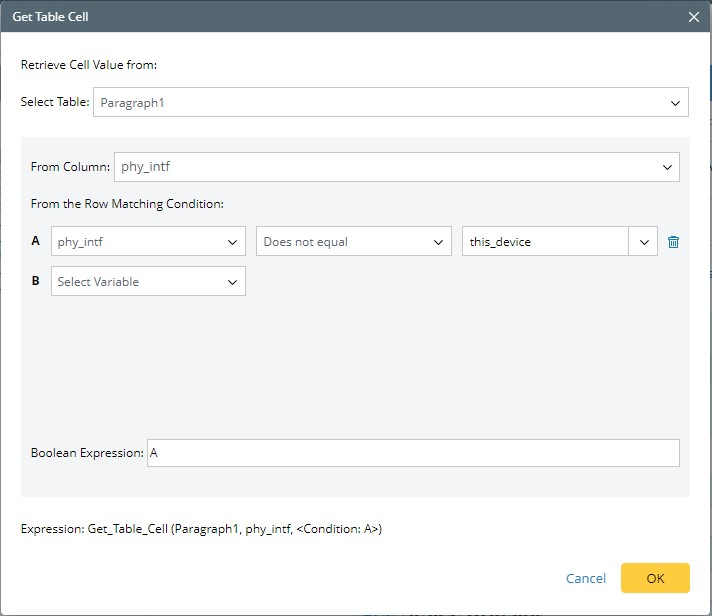Open the Select Table dropdown showing Paragraph1

[x=390, y=103]
